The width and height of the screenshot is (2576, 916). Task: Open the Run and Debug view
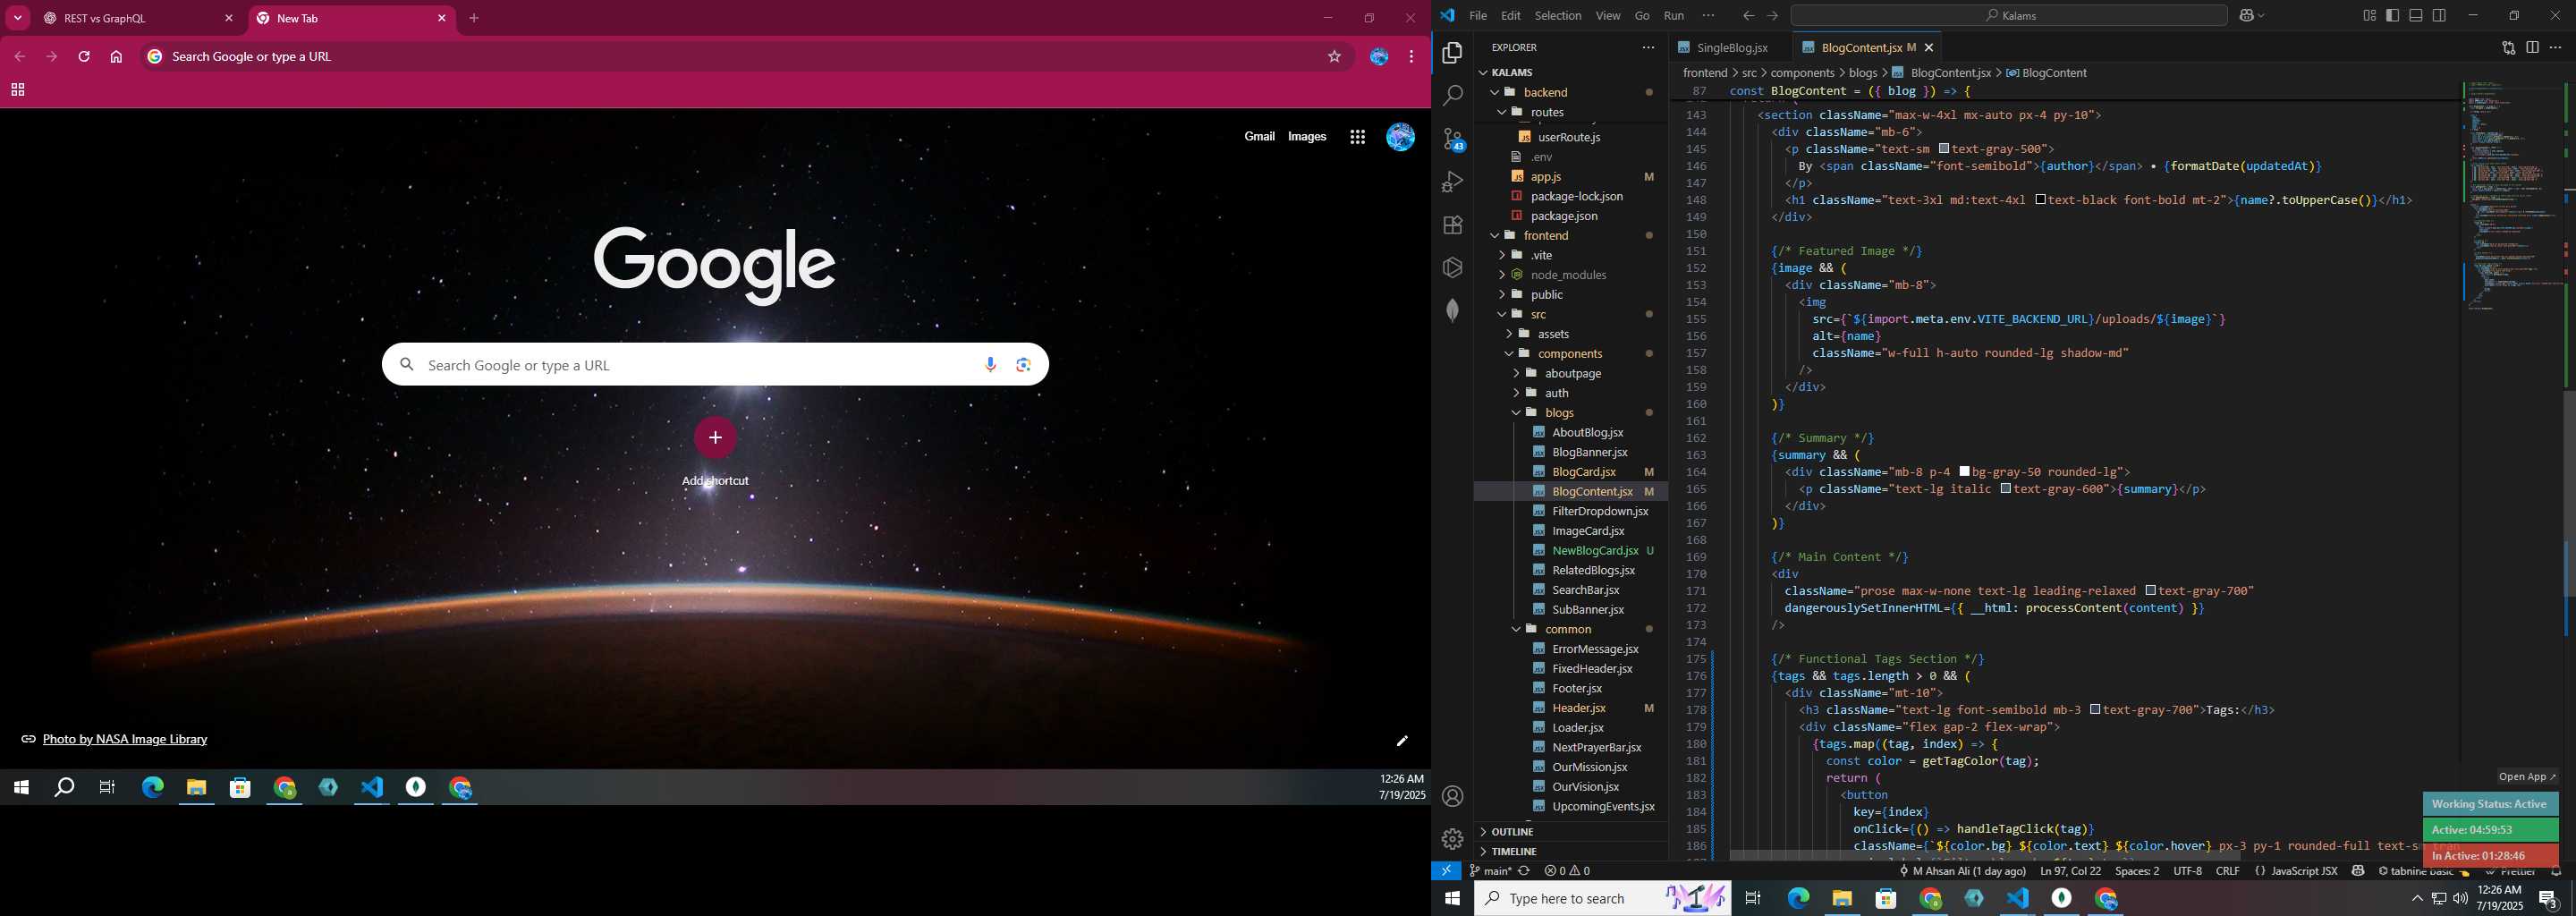point(1452,182)
